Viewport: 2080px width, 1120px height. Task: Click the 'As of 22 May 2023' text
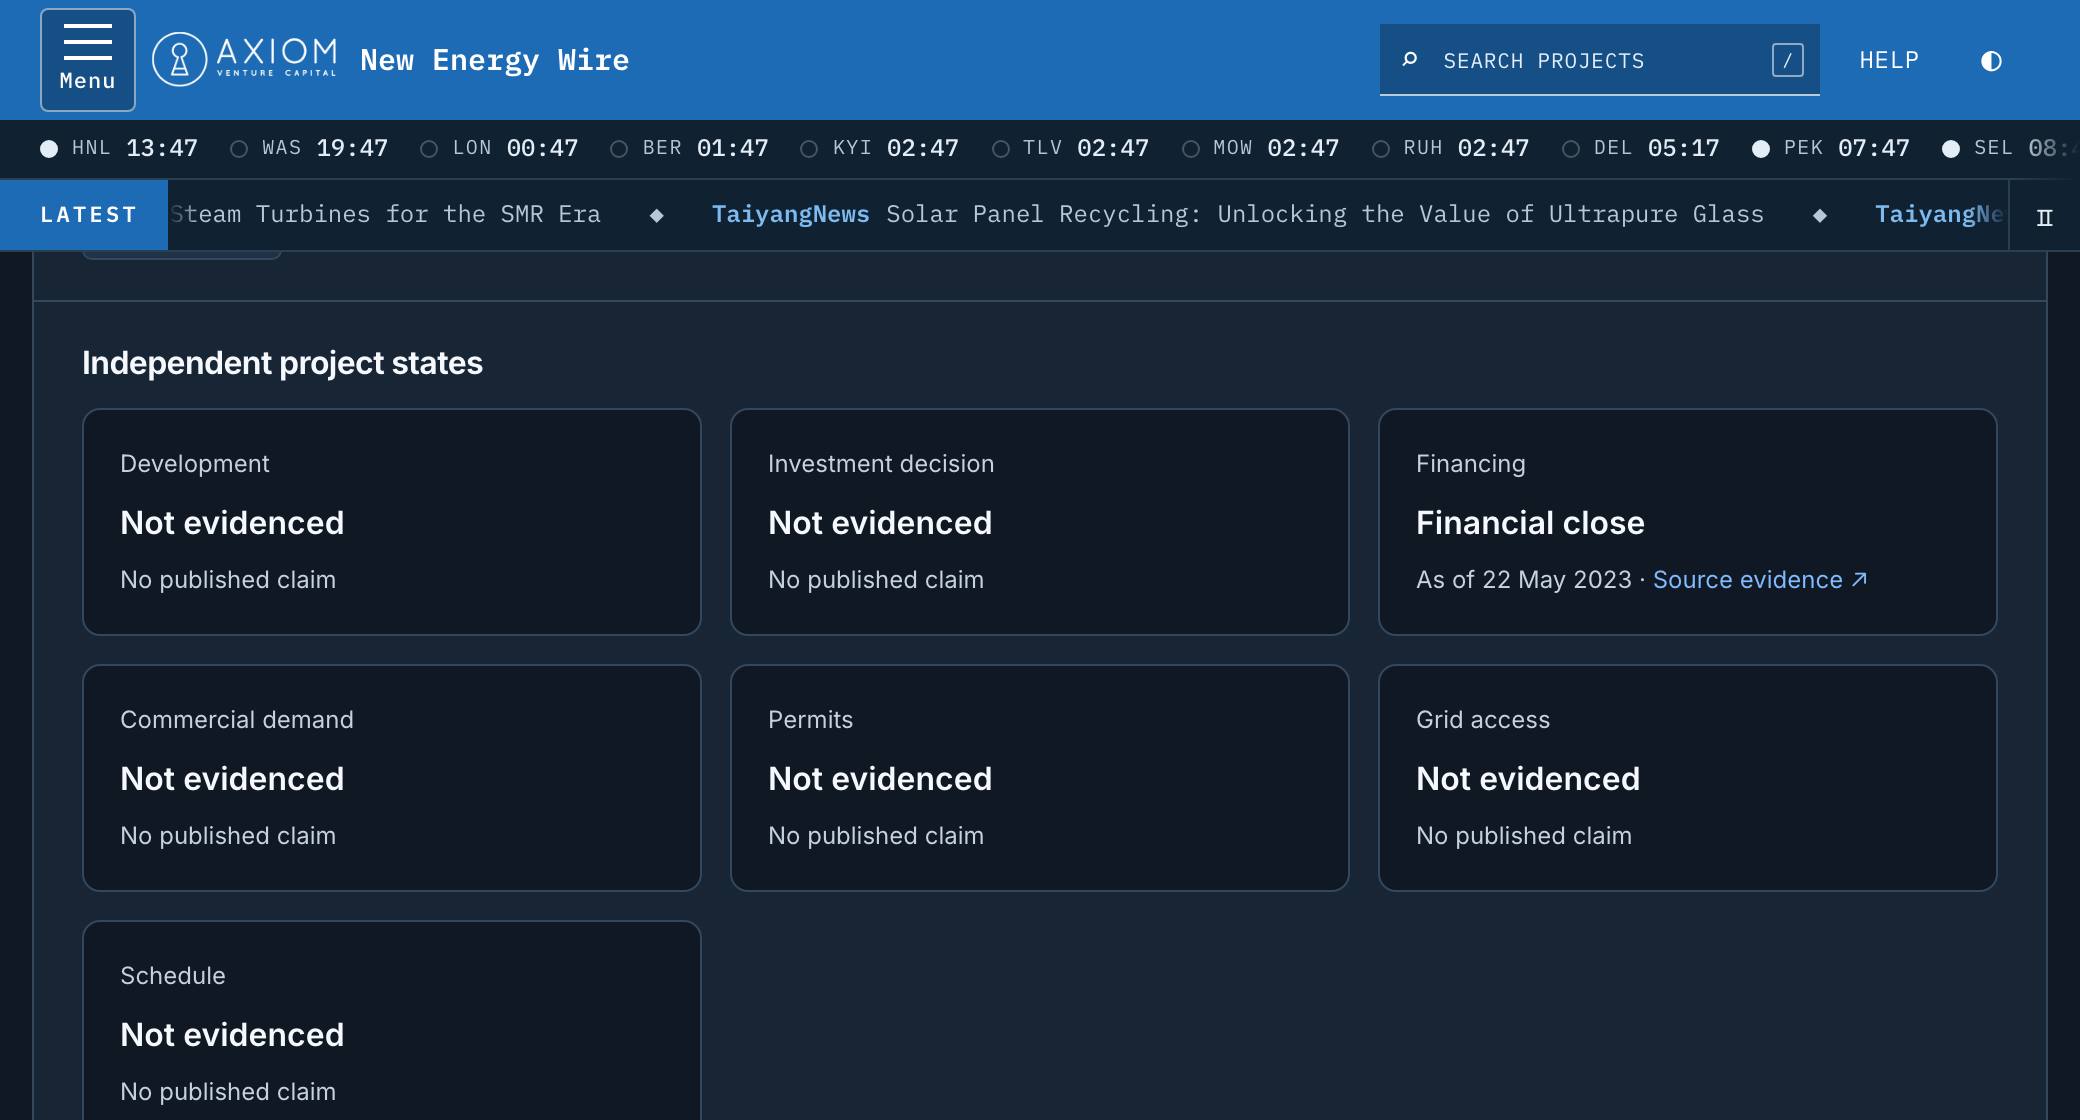1524,580
